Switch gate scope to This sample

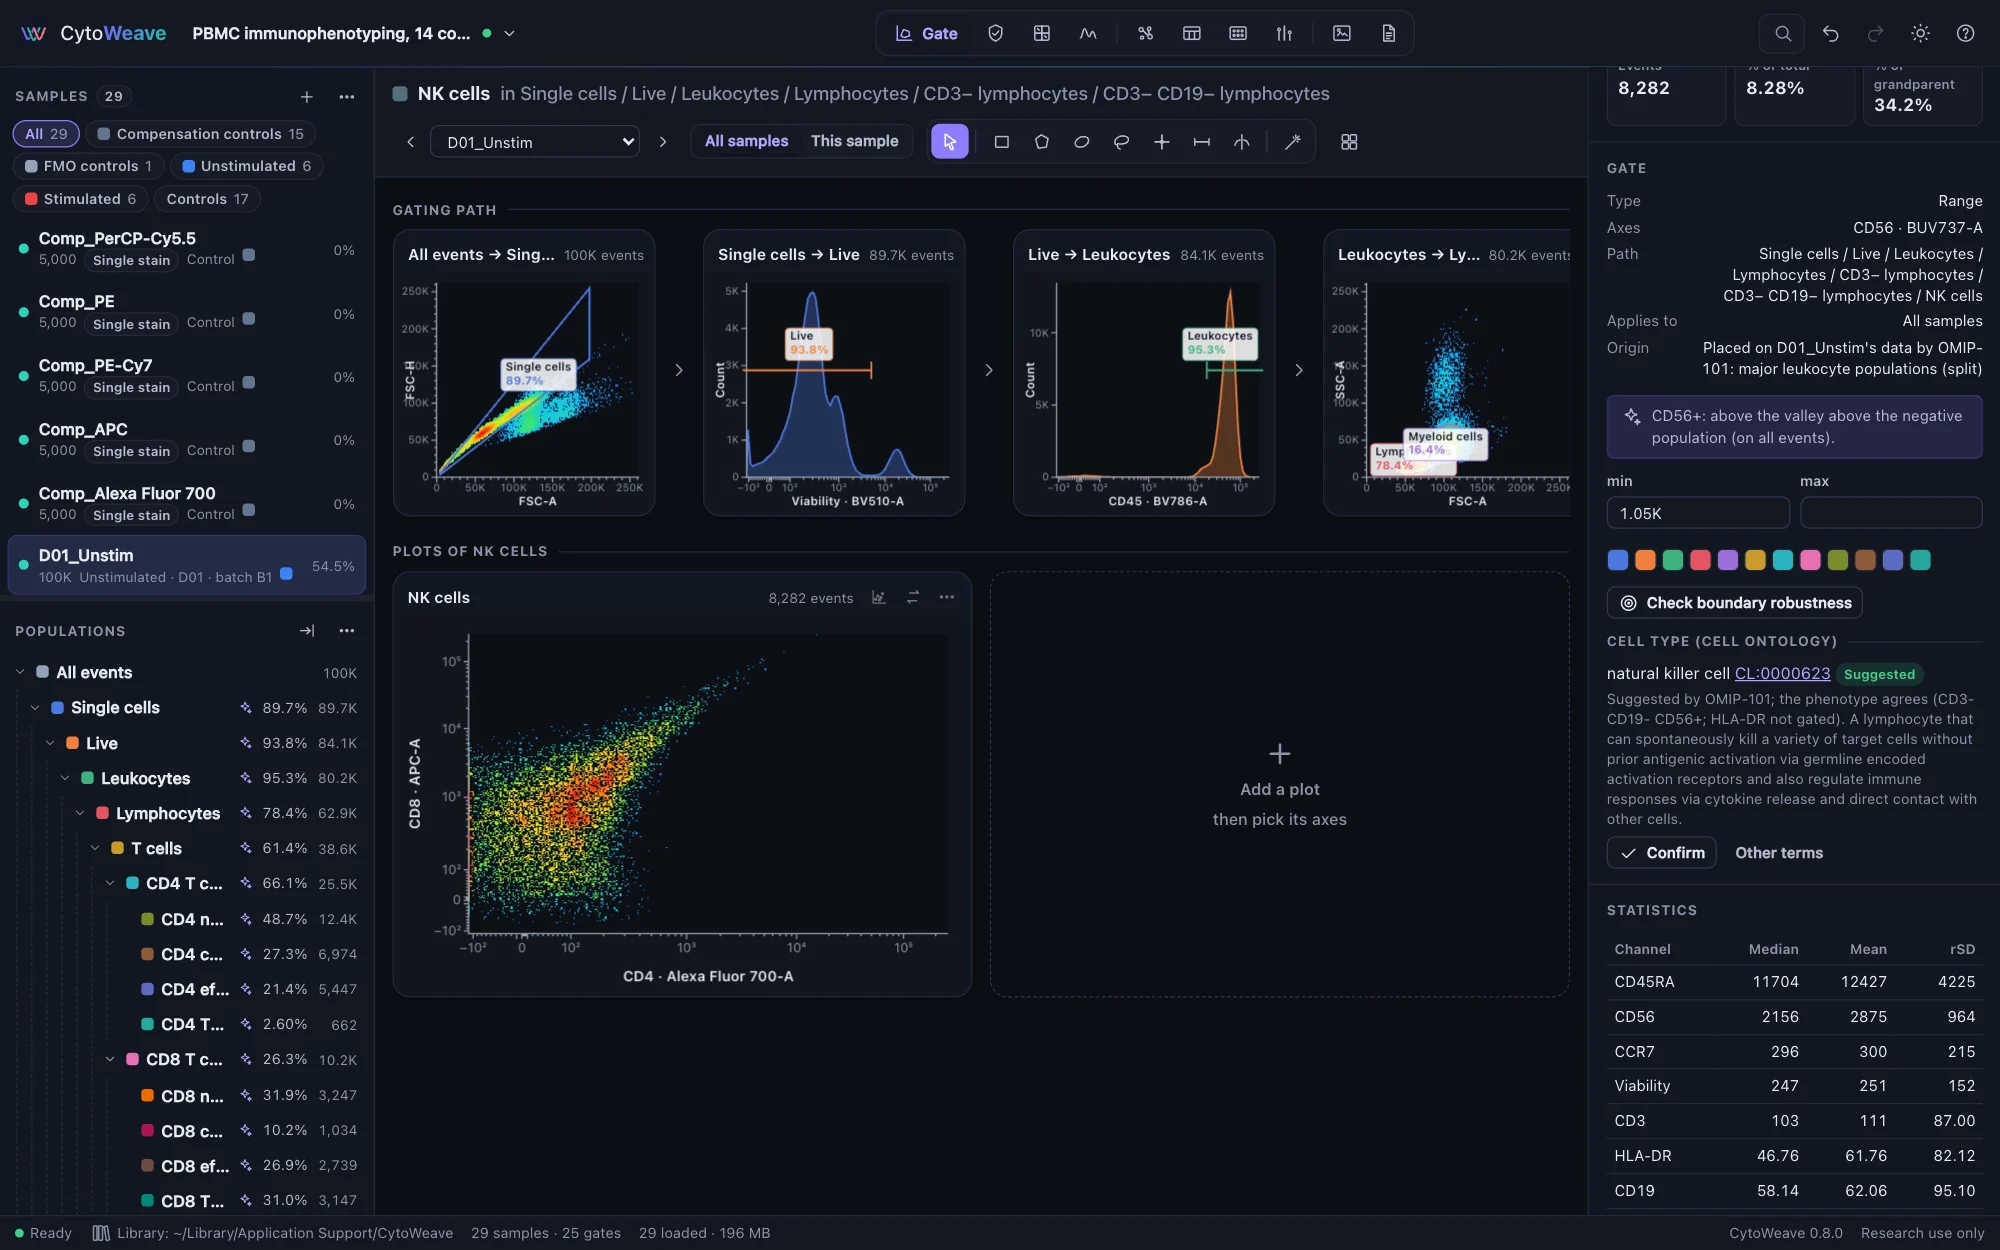tap(854, 141)
